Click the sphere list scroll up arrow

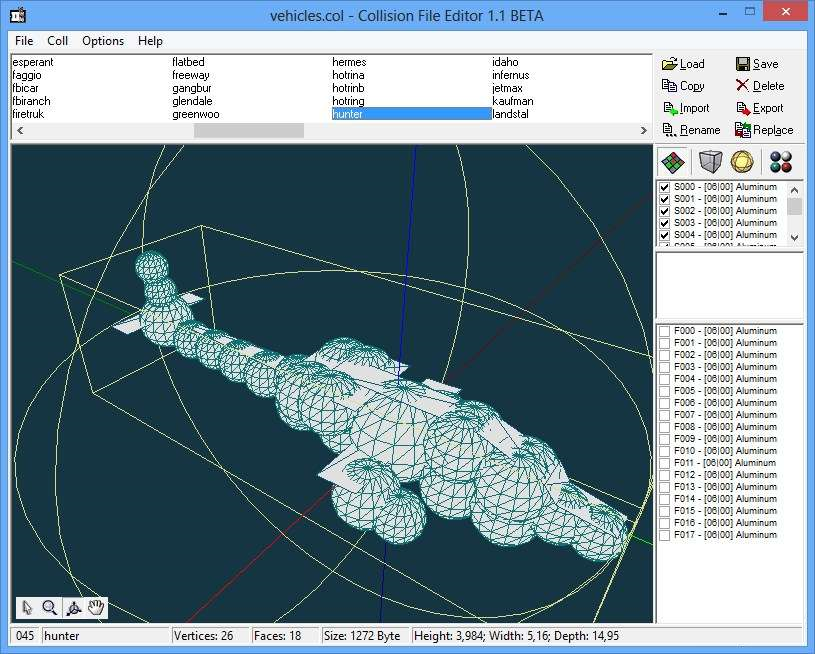(794, 190)
